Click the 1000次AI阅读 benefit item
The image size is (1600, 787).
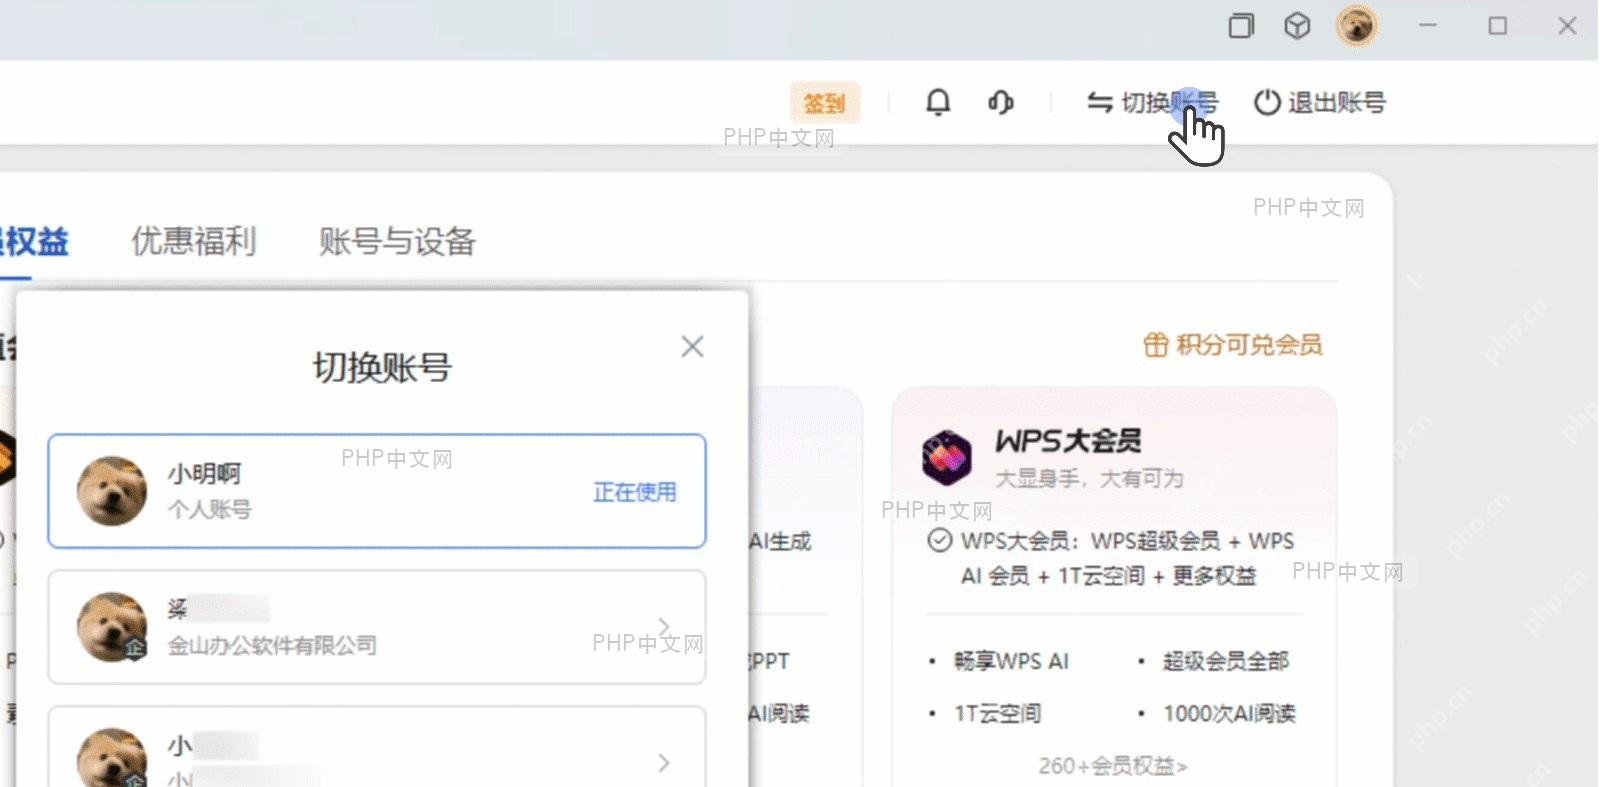coord(1229,713)
